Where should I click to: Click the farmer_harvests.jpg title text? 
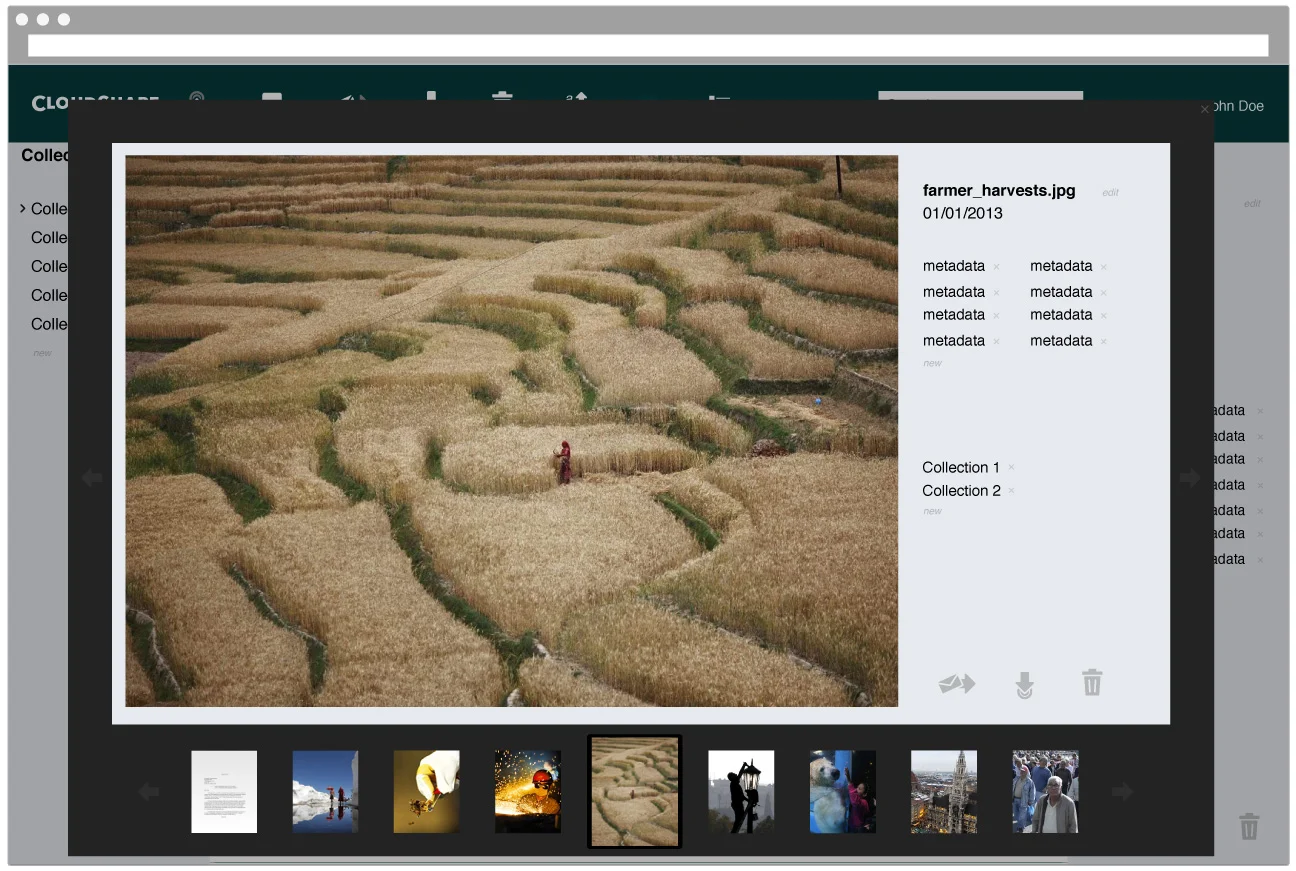click(999, 190)
